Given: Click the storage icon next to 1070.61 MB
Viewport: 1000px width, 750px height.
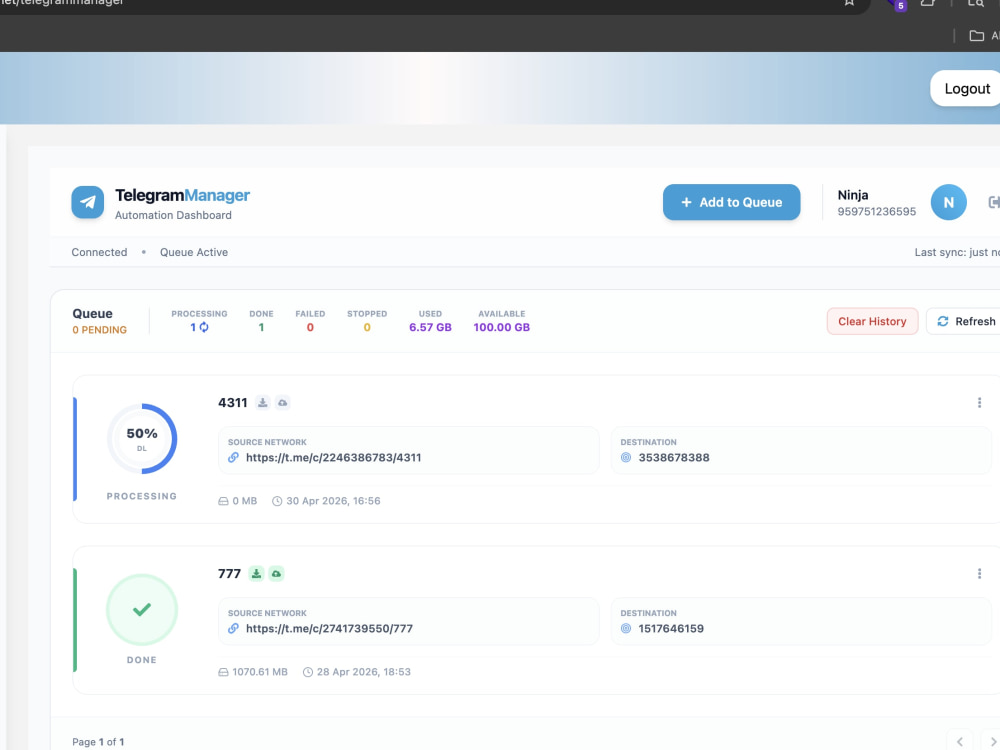Looking at the screenshot, I should [x=223, y=672].
